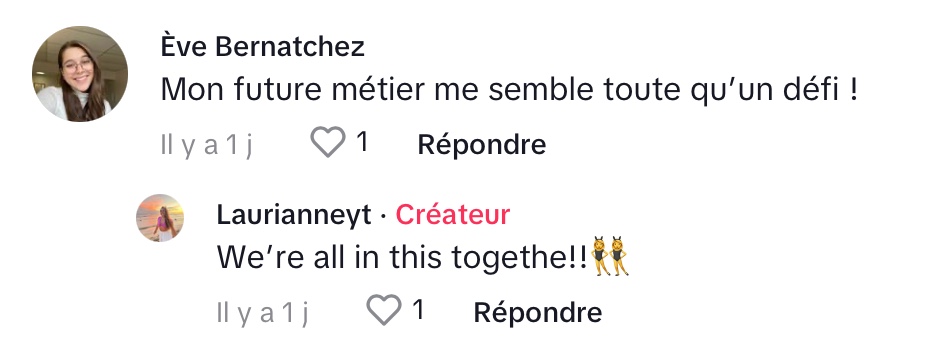This screenshot has width=948, height=360.
Task: Select the comment text "Mon future métier me semble"
Action: 378,90
